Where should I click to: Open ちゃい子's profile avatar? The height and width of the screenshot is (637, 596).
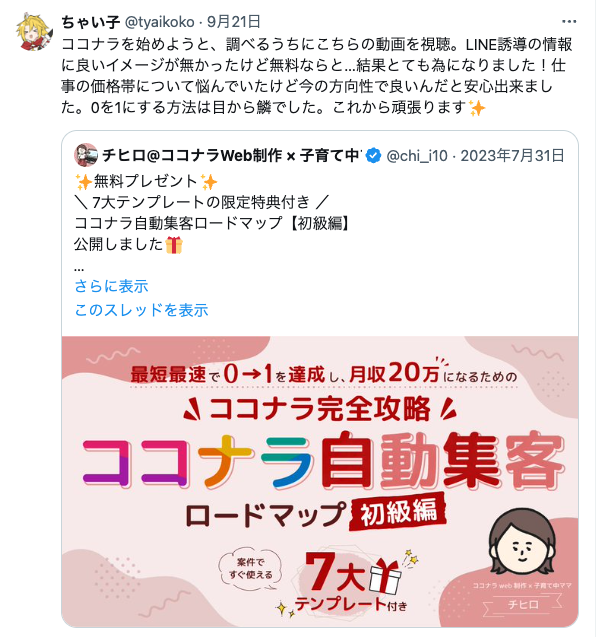35,32
